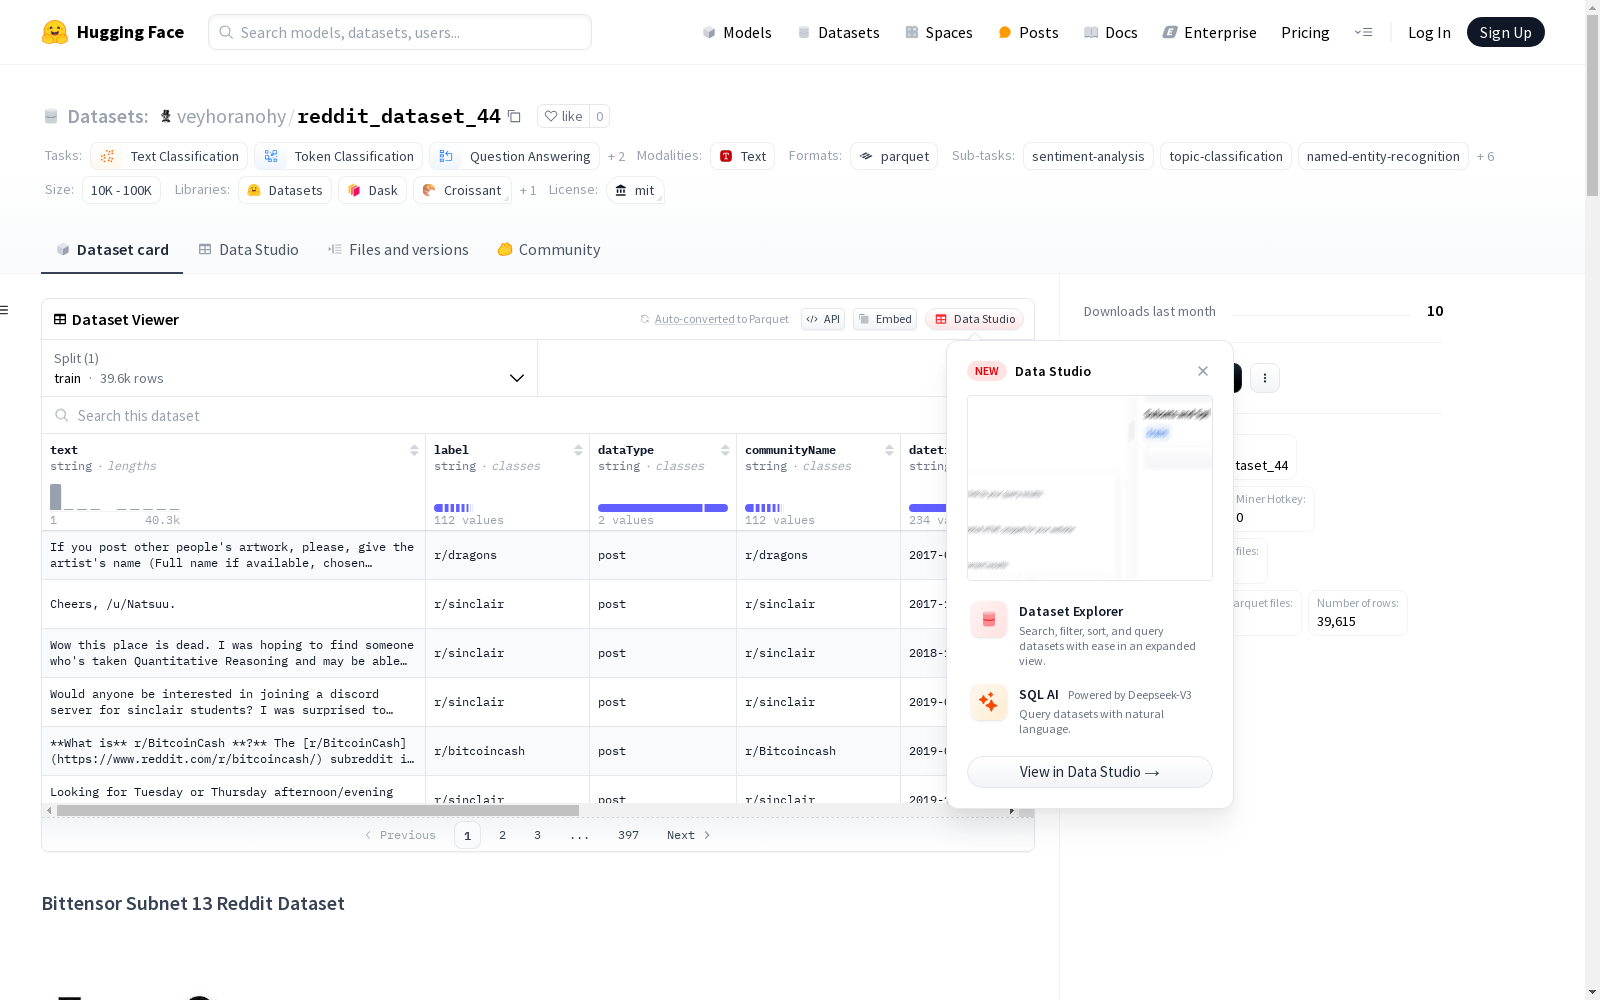Screen dimensions: 1600x1000
Task: Open the Docs nav item
Action: [1111, 32]
